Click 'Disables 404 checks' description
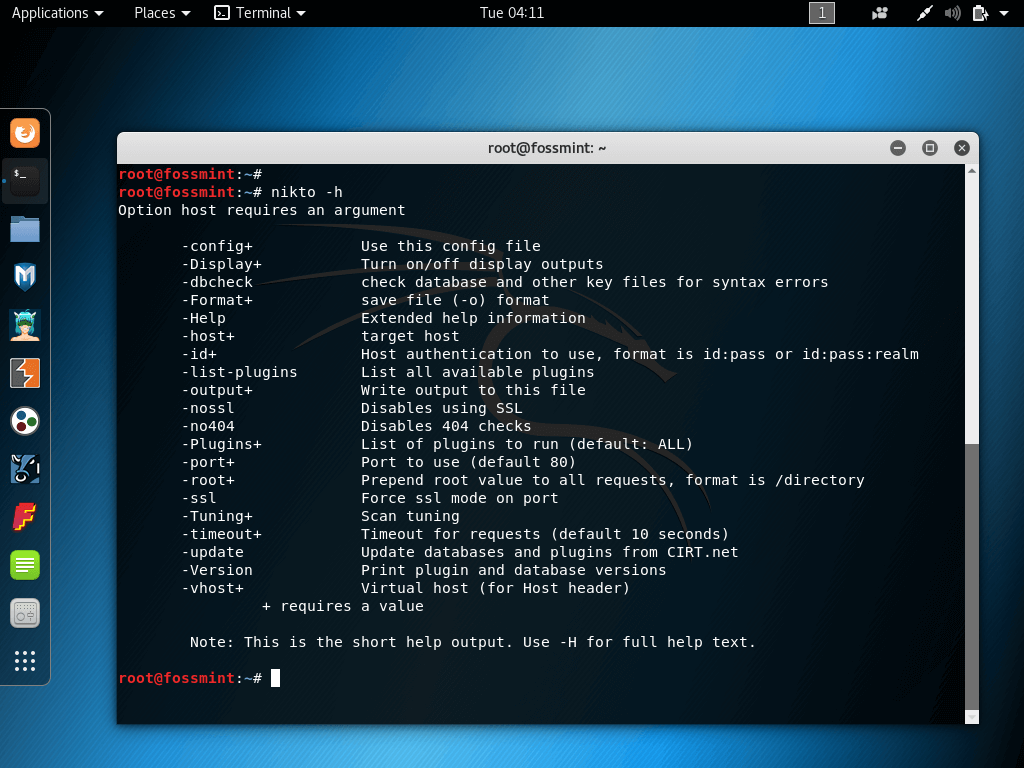This screenshot has width=1024, height=768. (x=446, y=426)
